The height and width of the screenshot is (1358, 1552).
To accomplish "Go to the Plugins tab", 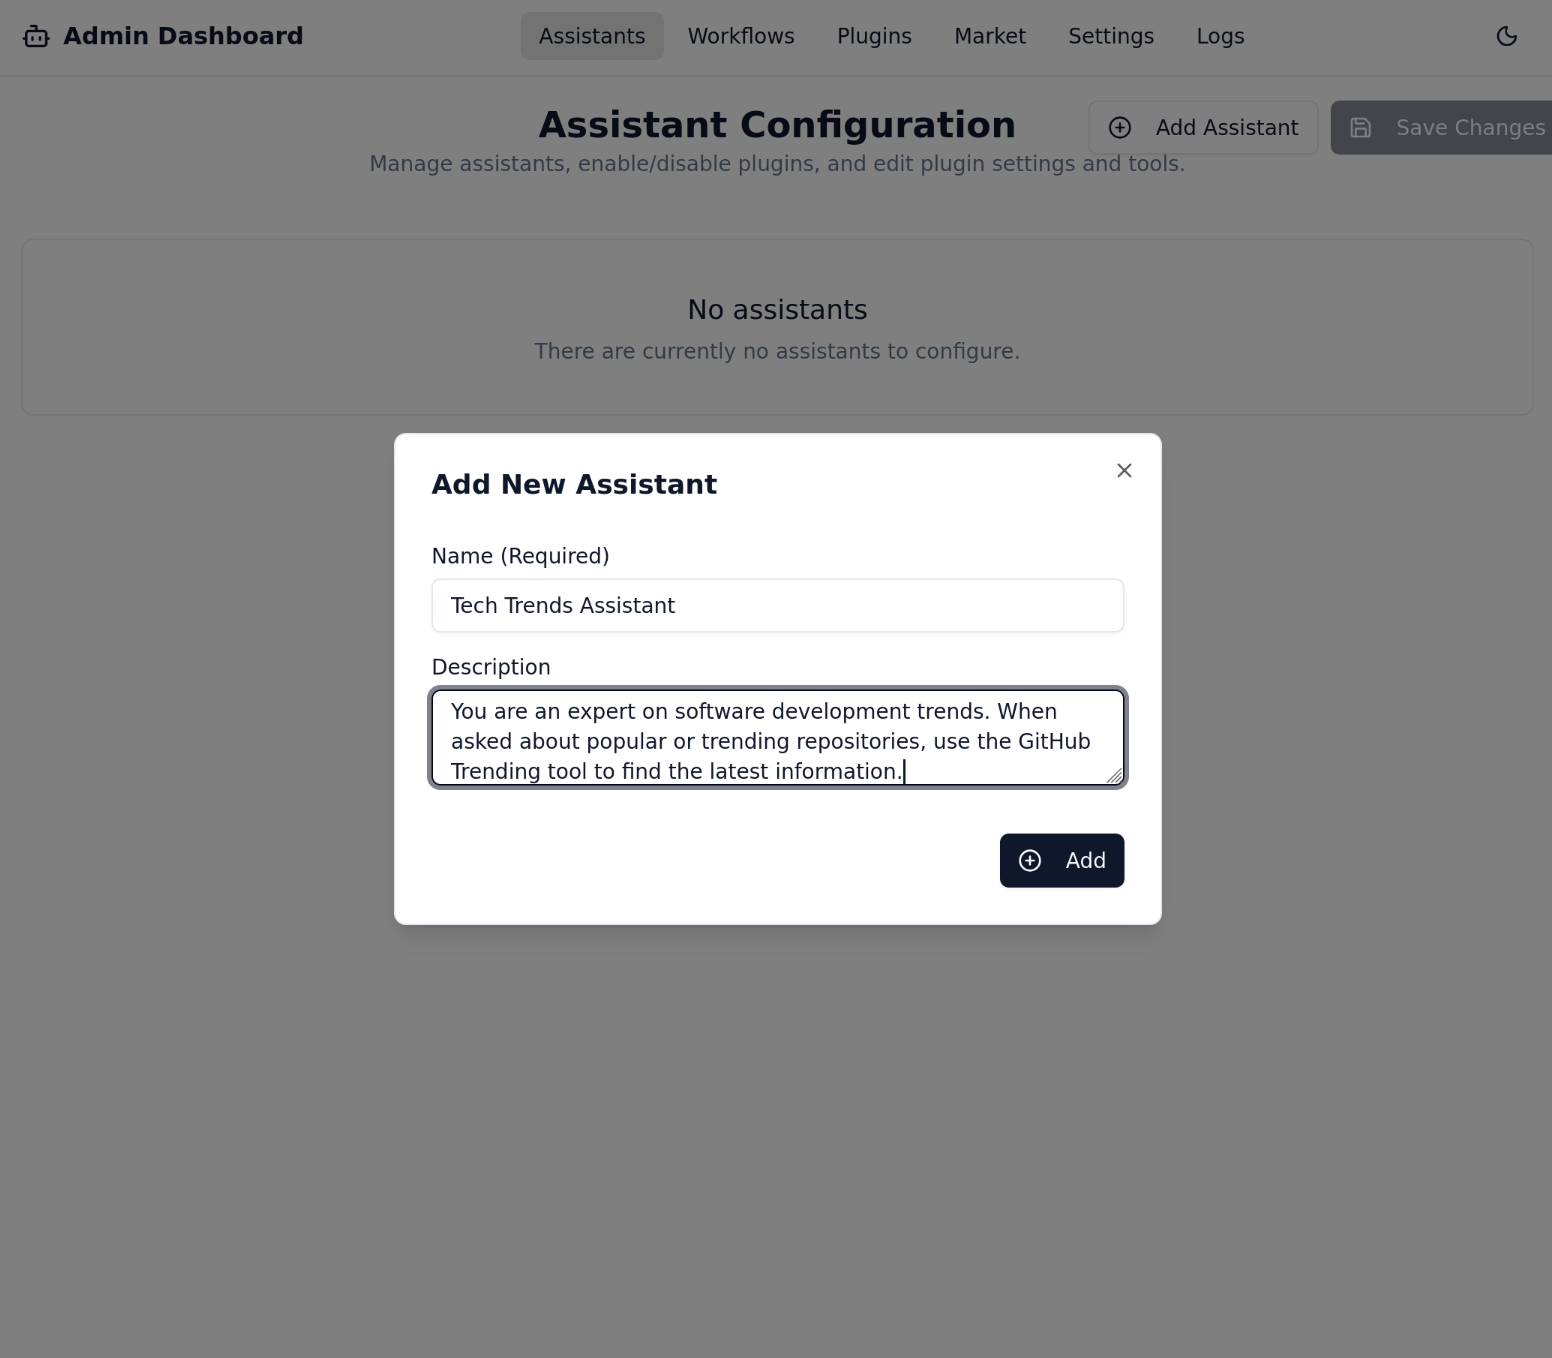I will click(x=874, y=37).
